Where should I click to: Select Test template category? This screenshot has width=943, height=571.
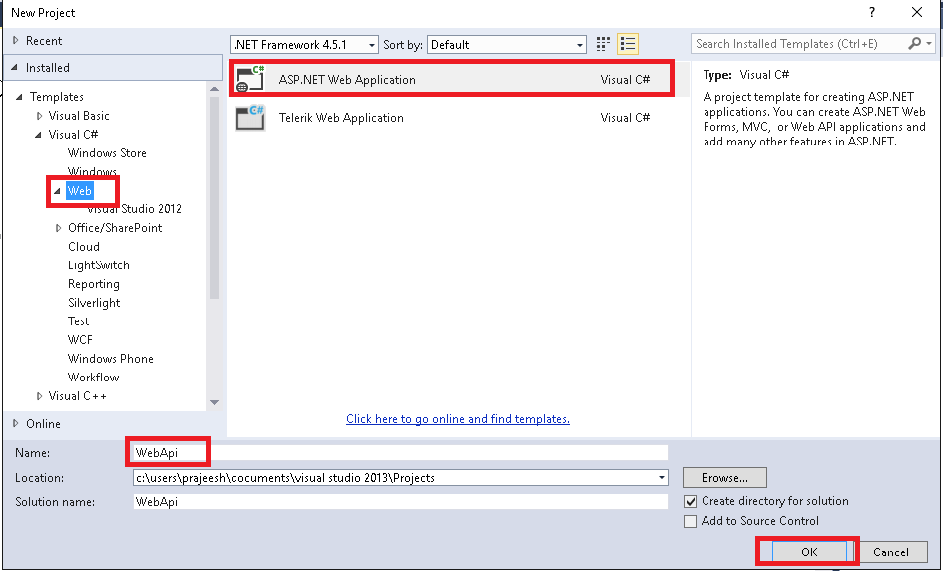point(78,321)
